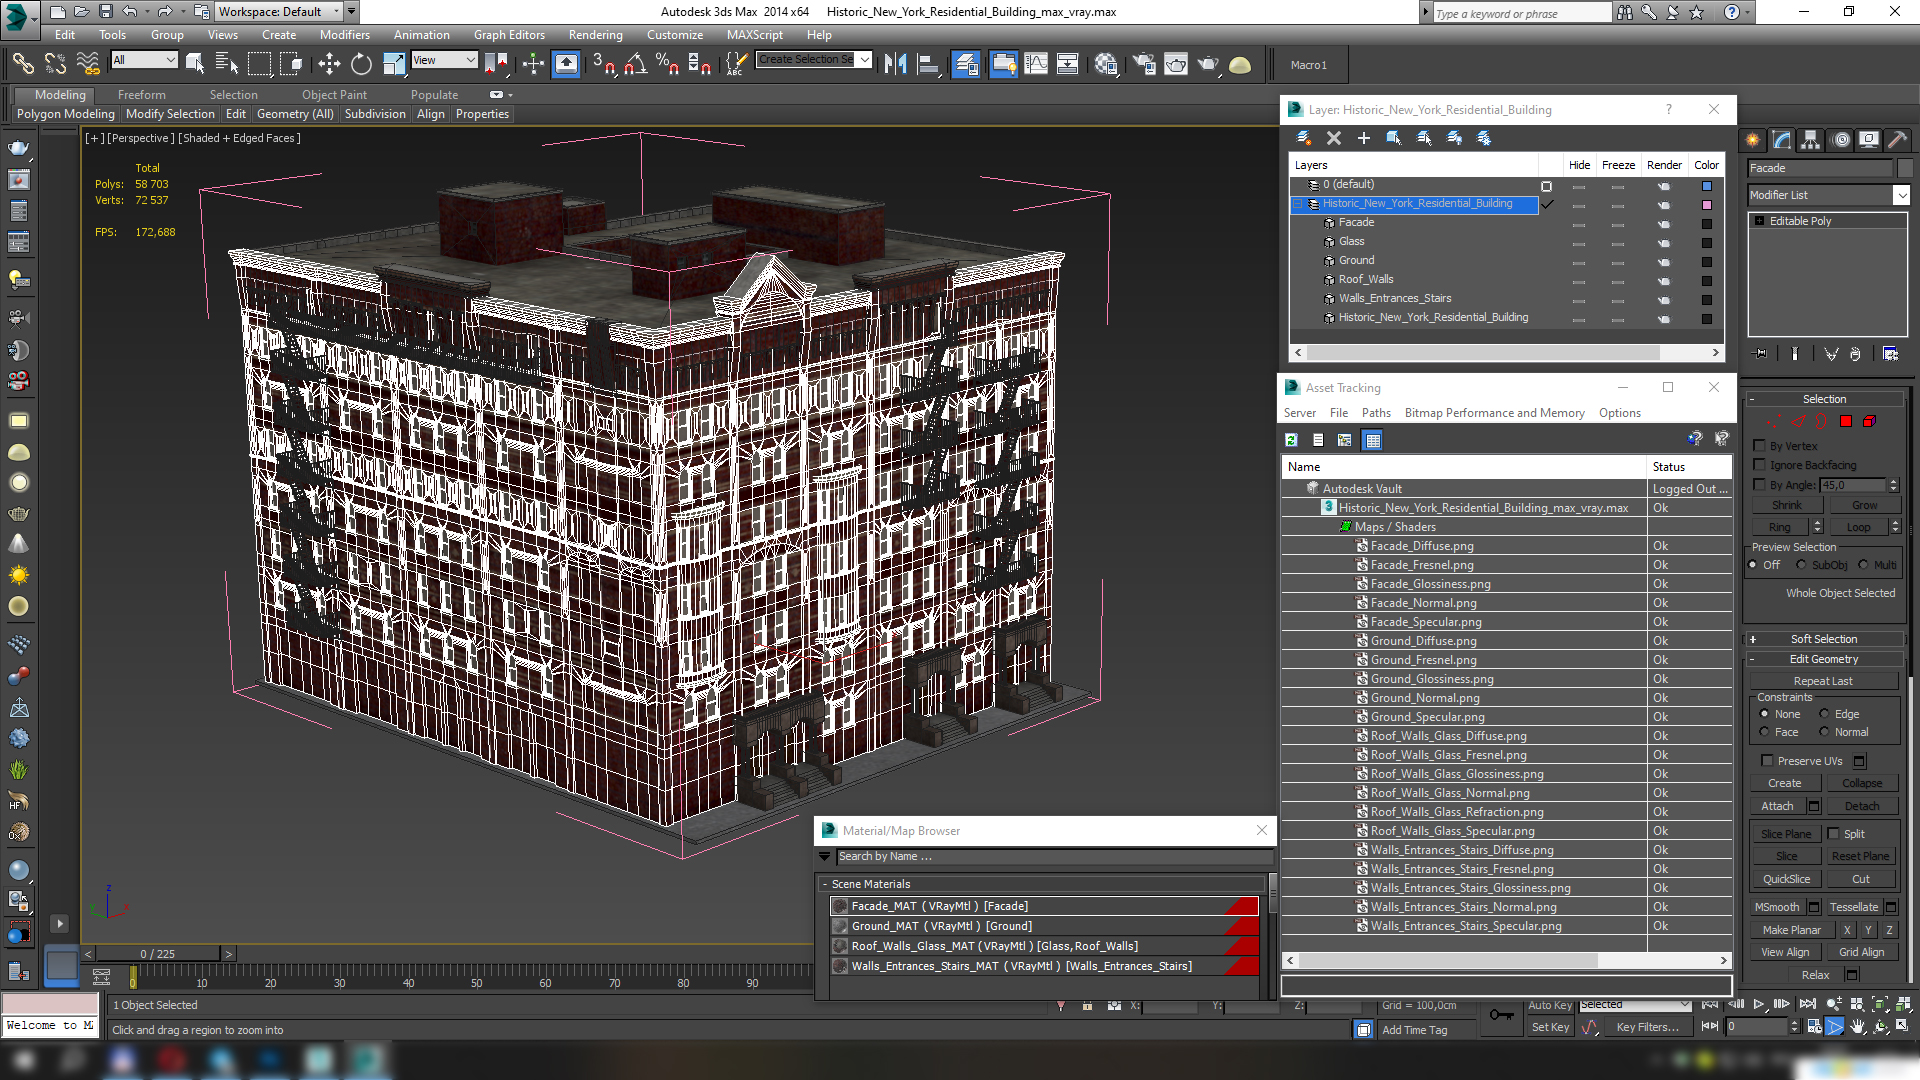The image size is (1920, 1080).
Task: Click the Tessellate button
Action: pyautogui.click(x=1853, y=907)
